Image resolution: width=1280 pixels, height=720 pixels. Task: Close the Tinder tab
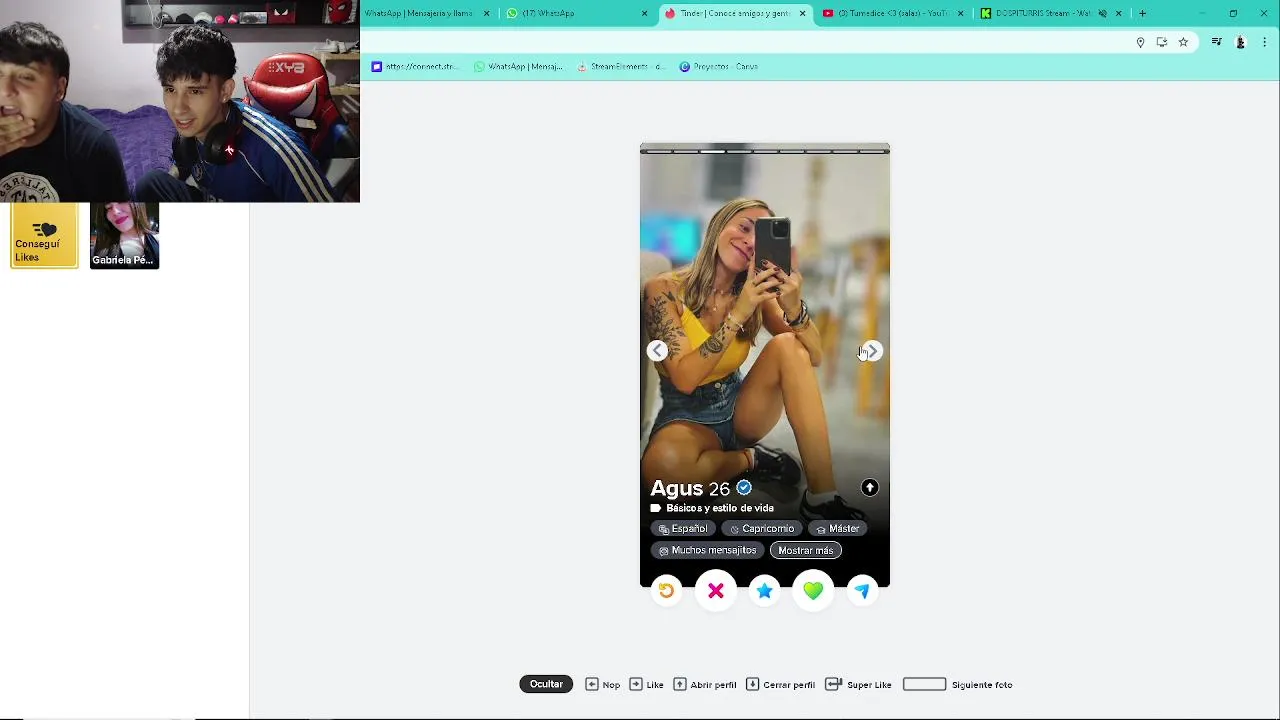802,13
